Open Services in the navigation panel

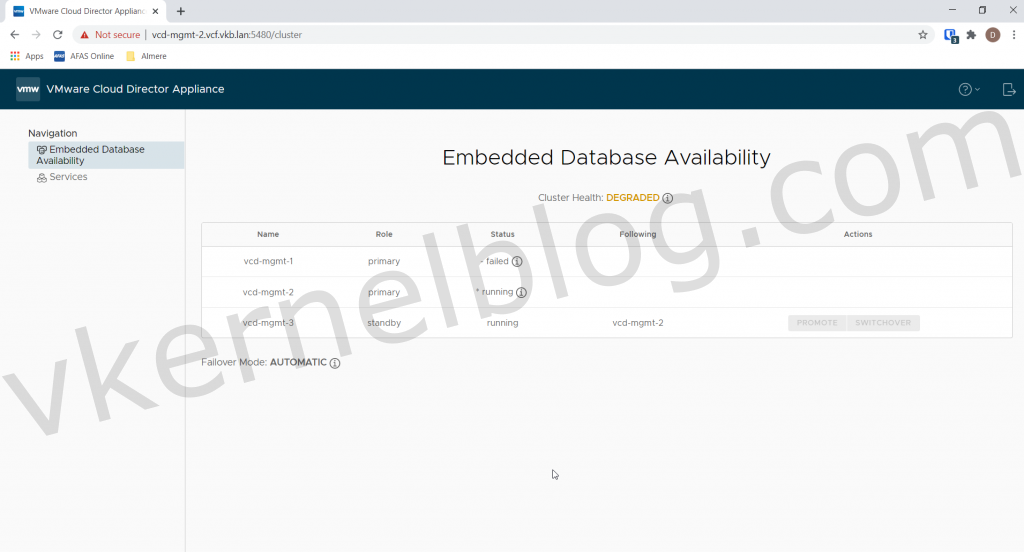(x=68, y=177)
